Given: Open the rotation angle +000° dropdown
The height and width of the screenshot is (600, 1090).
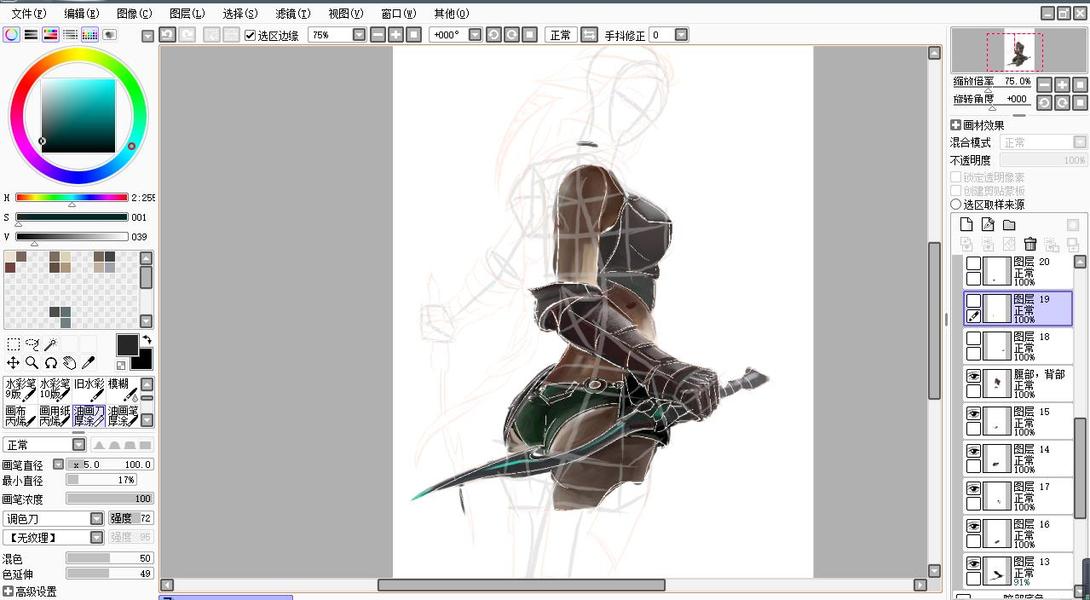Looking at the screenshot, I should pos(475,34).
